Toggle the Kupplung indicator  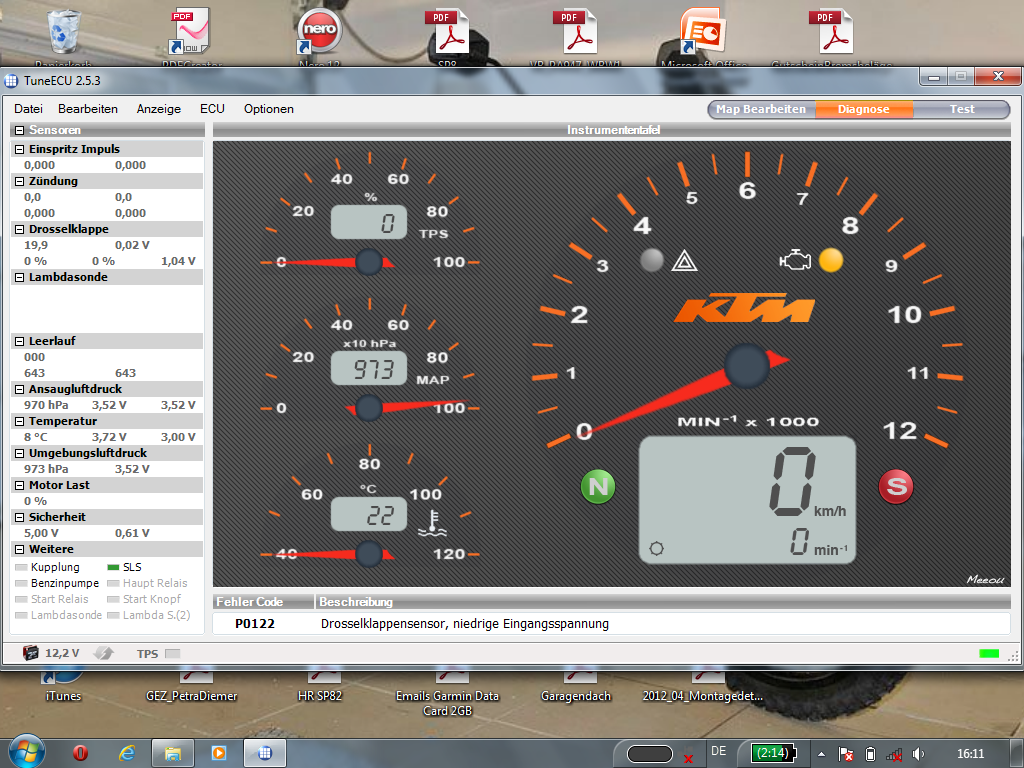pyautogui.click(x=22, y=567)
